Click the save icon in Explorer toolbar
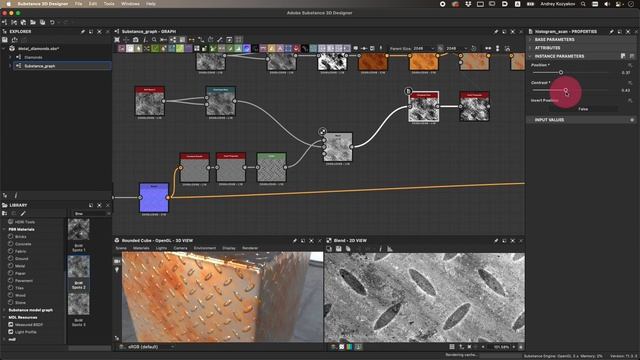This screenshot has height=360, width=640. click(x=5, y=40)
